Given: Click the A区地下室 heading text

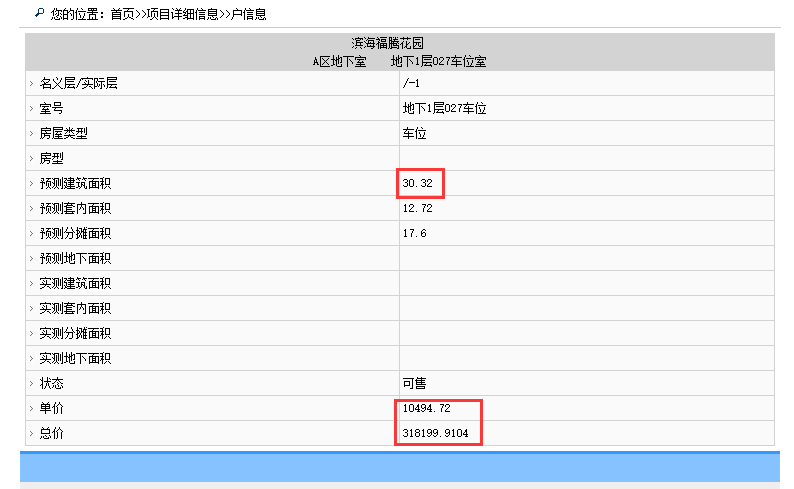Looking at the screenshot, I should point(339,62).
